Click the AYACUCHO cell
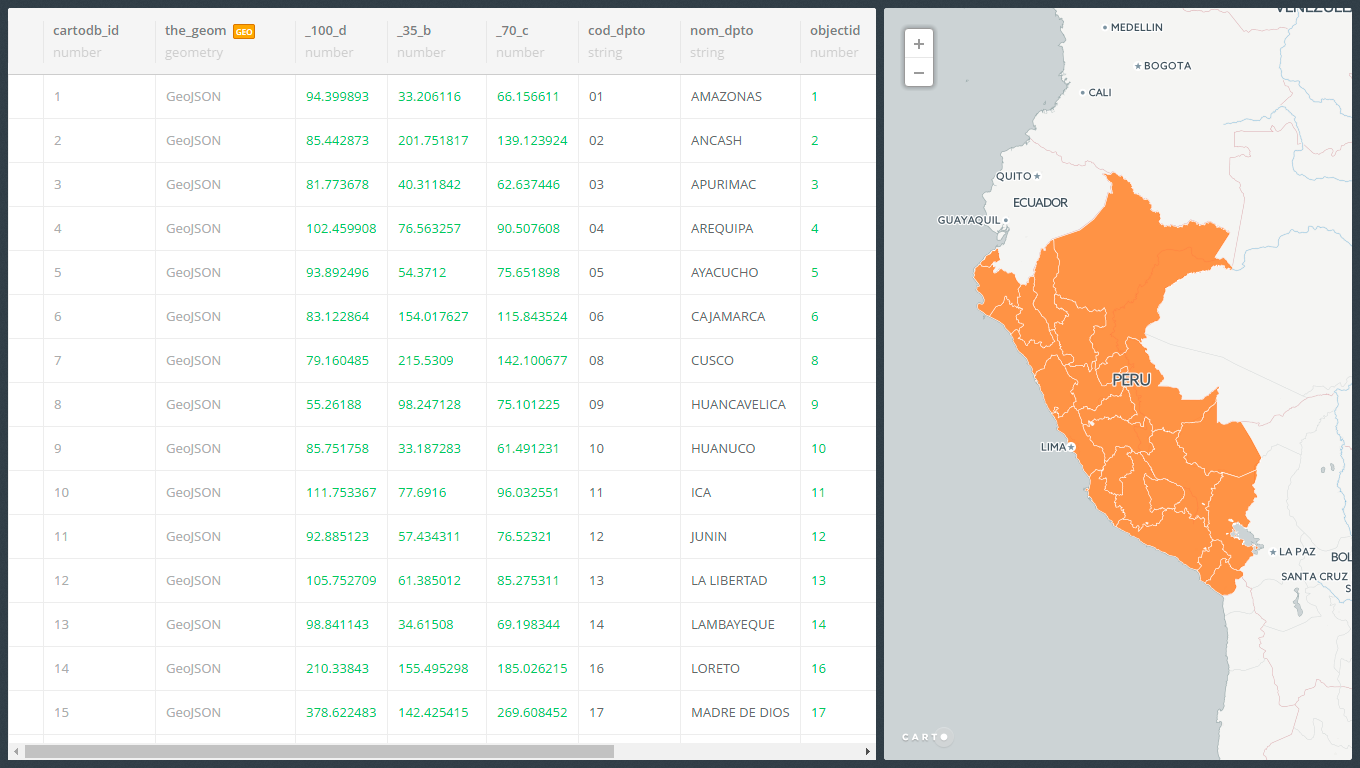The height and width of the screenshot is (768, 1360). pos(725,273)
